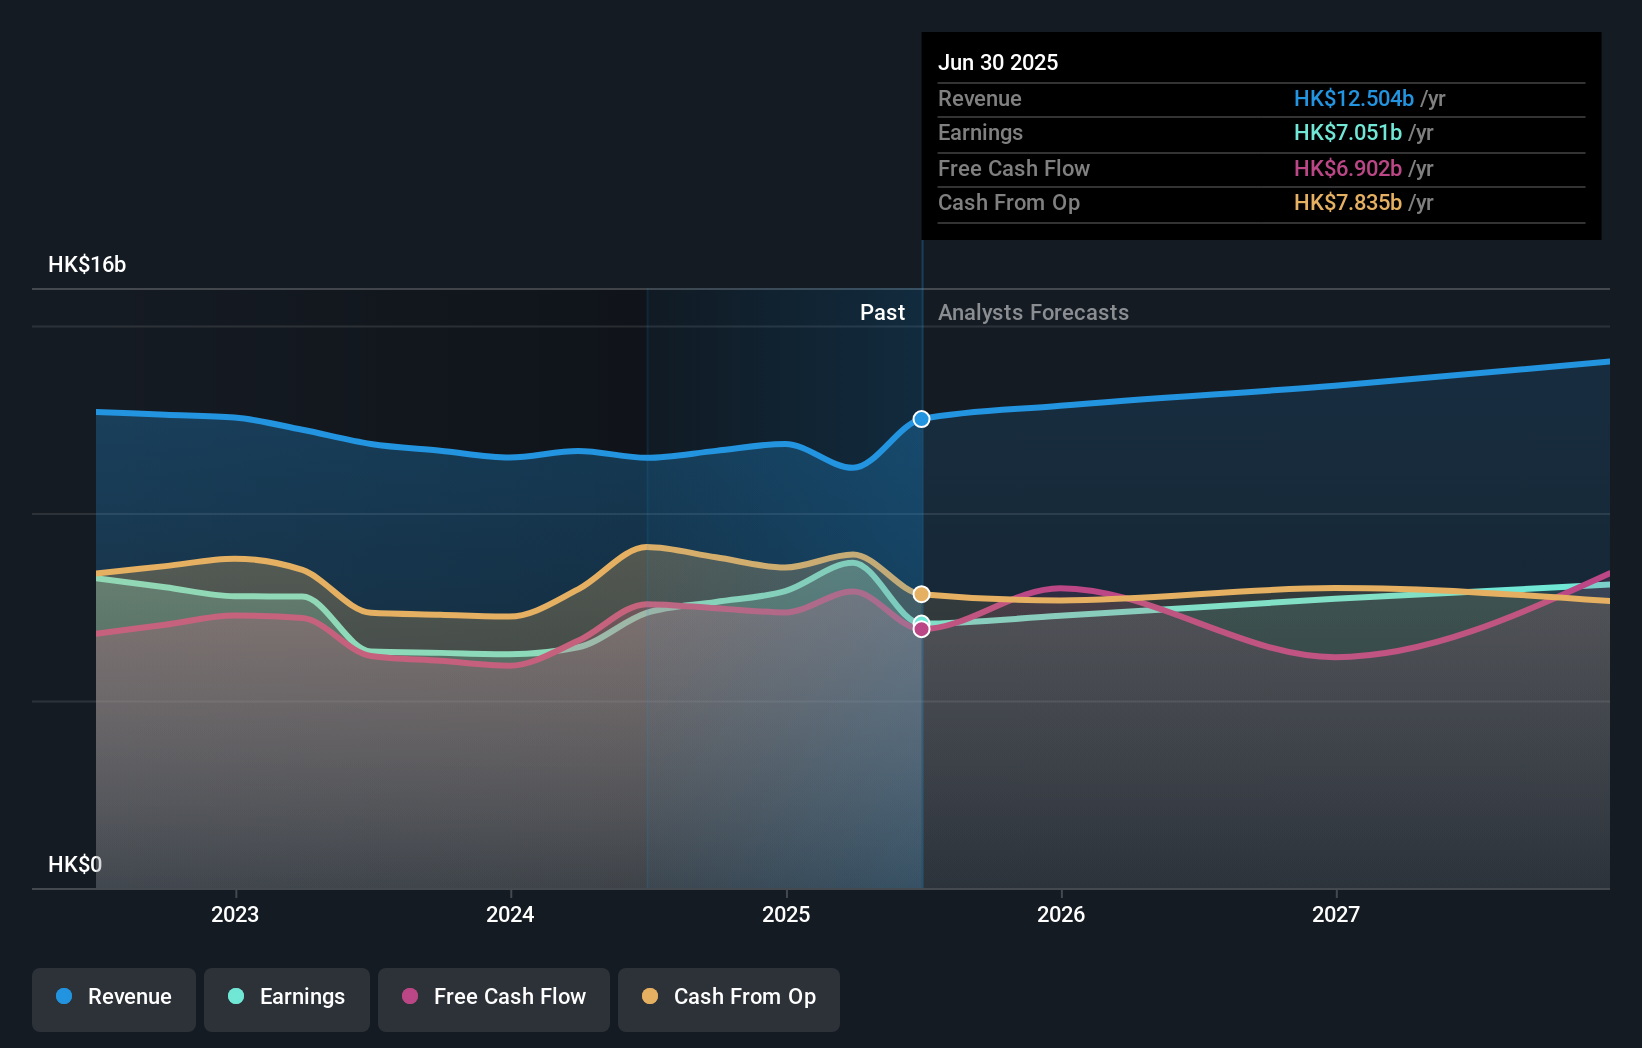Click the HK$12.504b Revenue value link

click(x=1353, y=98)
